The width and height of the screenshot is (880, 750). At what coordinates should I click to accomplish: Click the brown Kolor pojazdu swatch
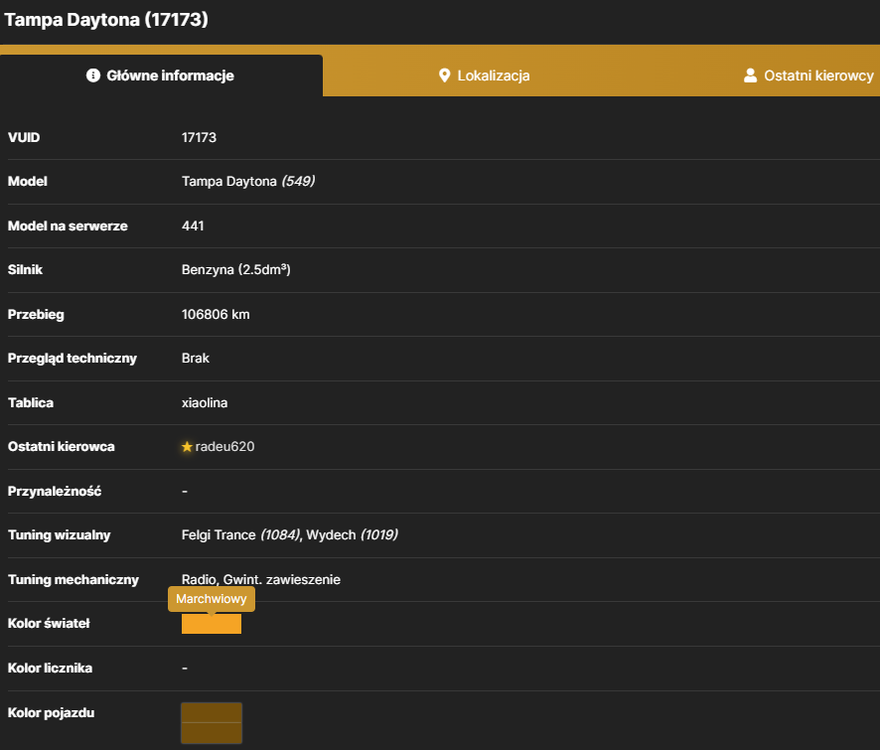212,723
